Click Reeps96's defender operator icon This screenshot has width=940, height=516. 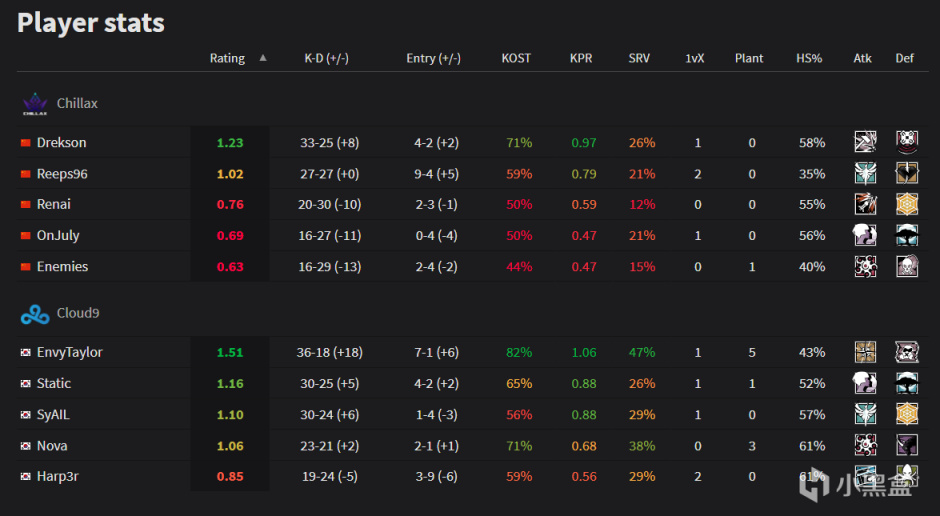907,173
